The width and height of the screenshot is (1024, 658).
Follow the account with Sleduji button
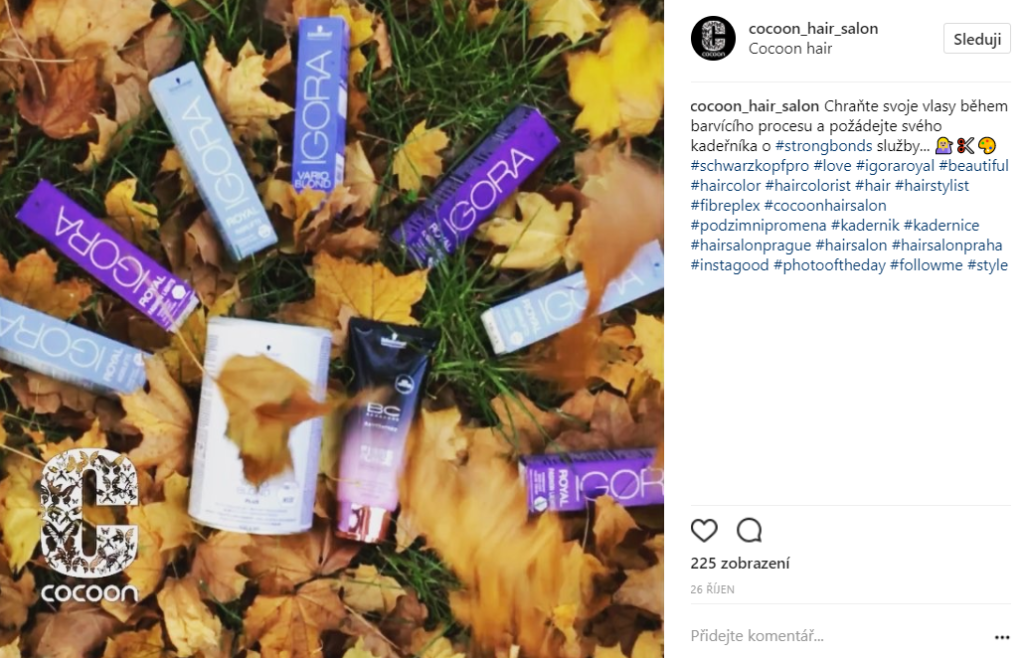tap(977, 39)
